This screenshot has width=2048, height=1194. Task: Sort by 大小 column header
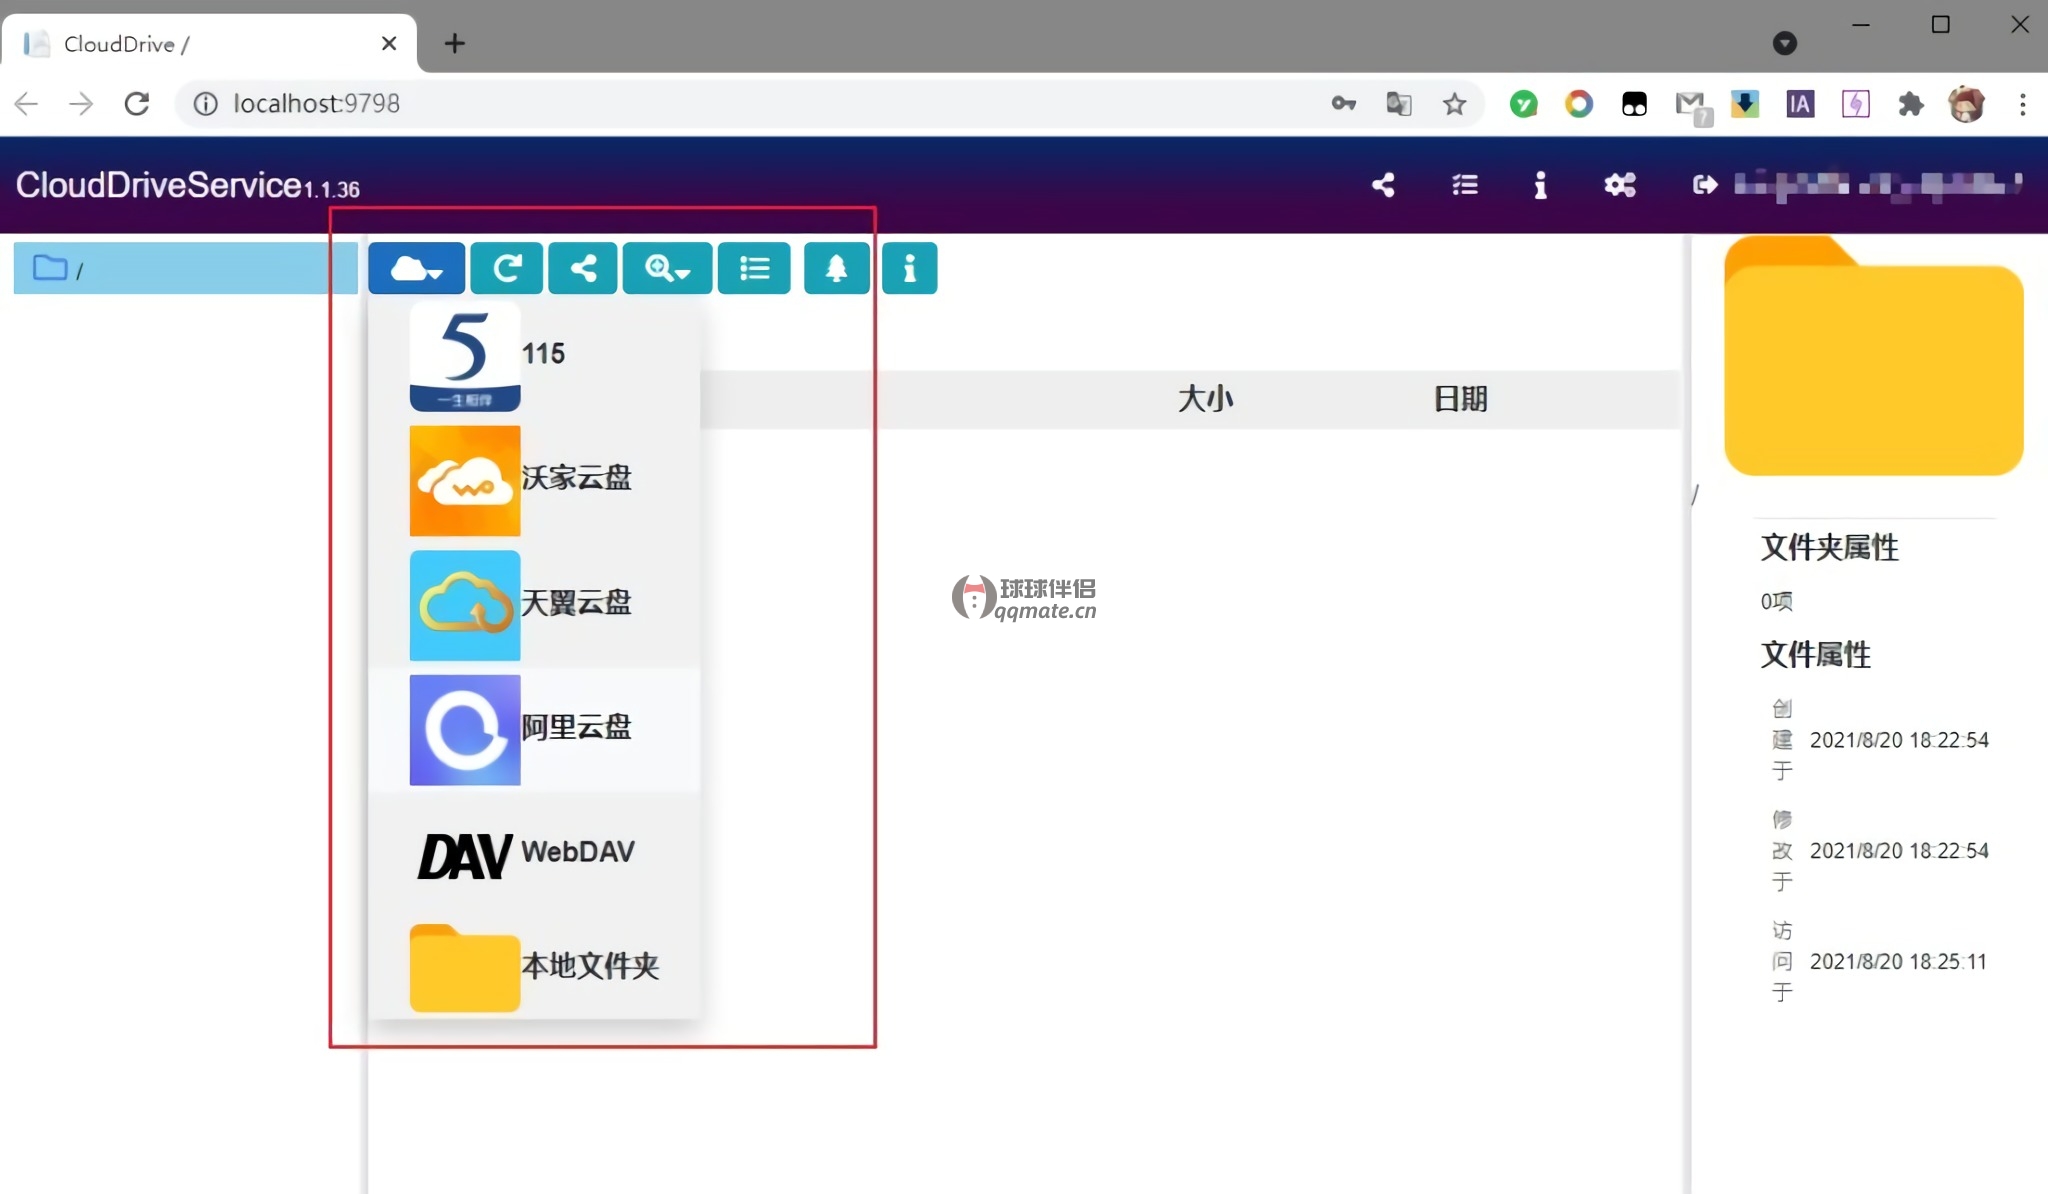(1205, 399)
